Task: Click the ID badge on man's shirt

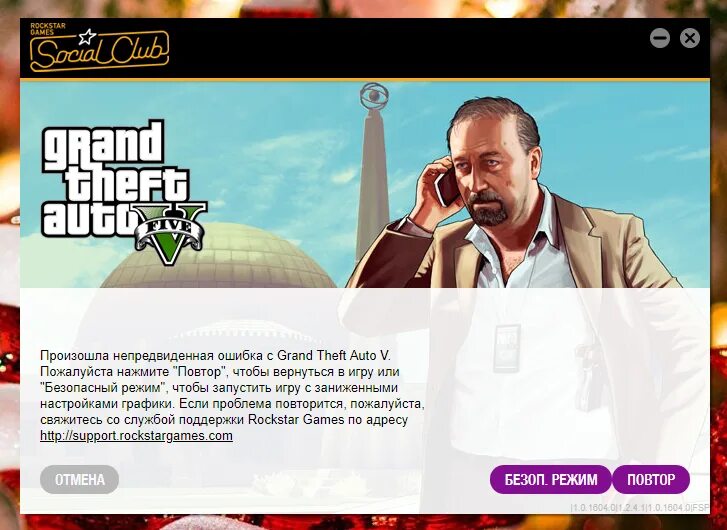Action: [507, 348]
